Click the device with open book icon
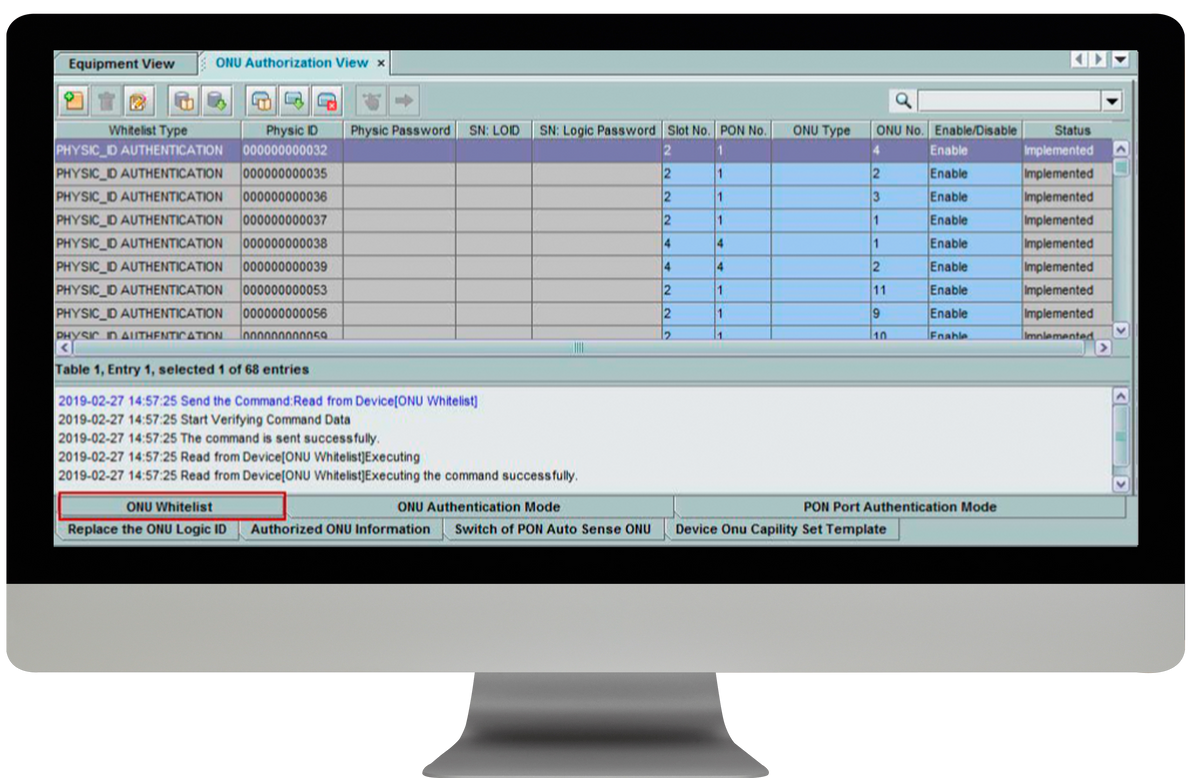The width and height of the screenshot is (1200, 778). (x=262, y=100)
